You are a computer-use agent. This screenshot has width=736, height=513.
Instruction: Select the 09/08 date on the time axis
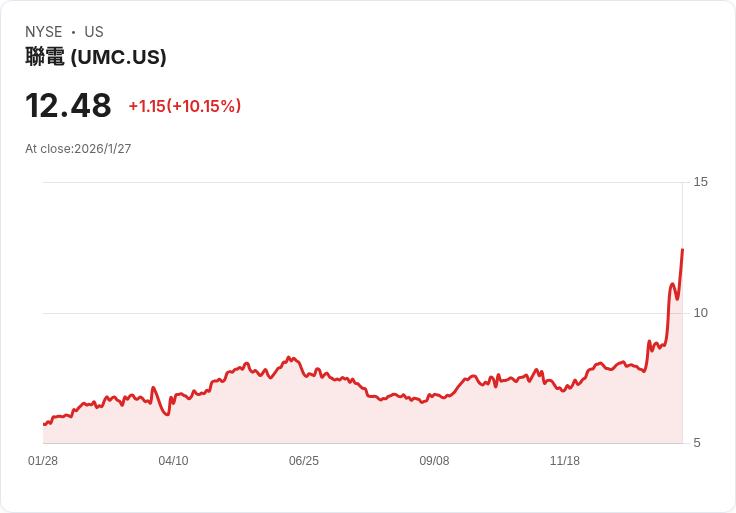(434, 461)
